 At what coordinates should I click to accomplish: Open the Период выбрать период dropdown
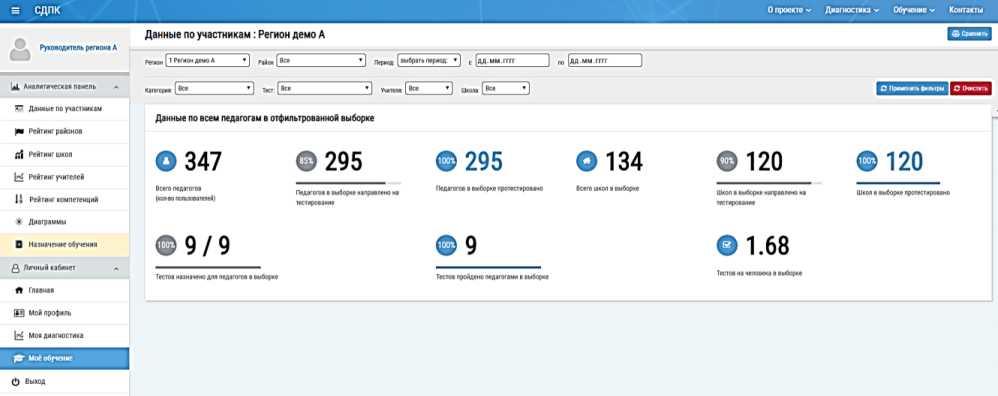[428, 60]
